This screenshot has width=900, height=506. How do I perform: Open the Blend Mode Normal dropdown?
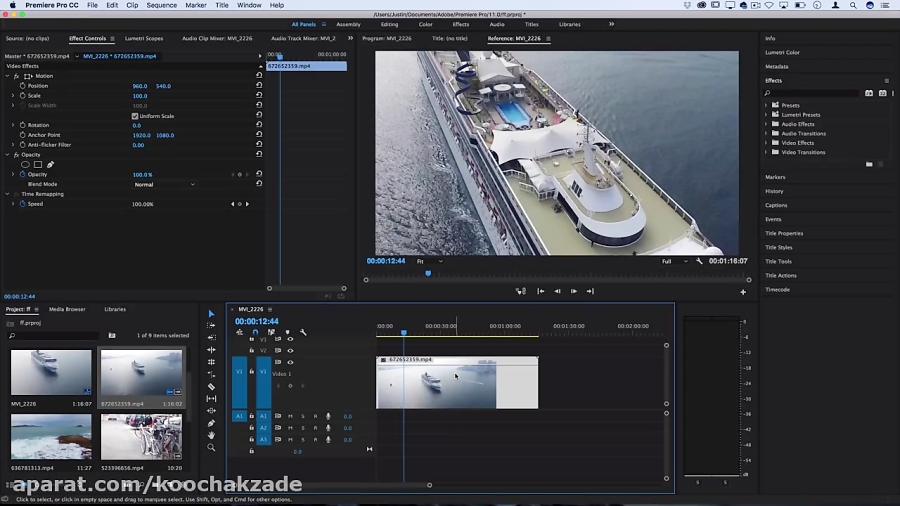pyautogui.click(x=164, y=184)
